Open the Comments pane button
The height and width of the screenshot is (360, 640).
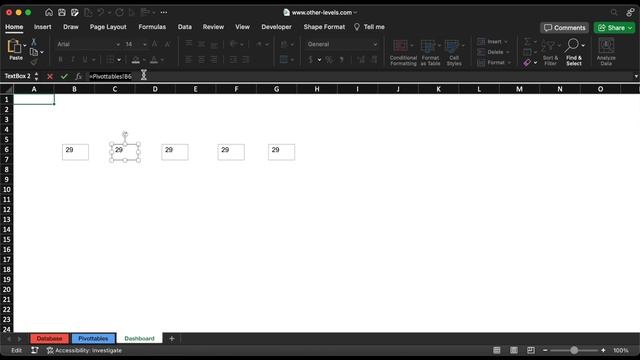[x=564, y=28]
